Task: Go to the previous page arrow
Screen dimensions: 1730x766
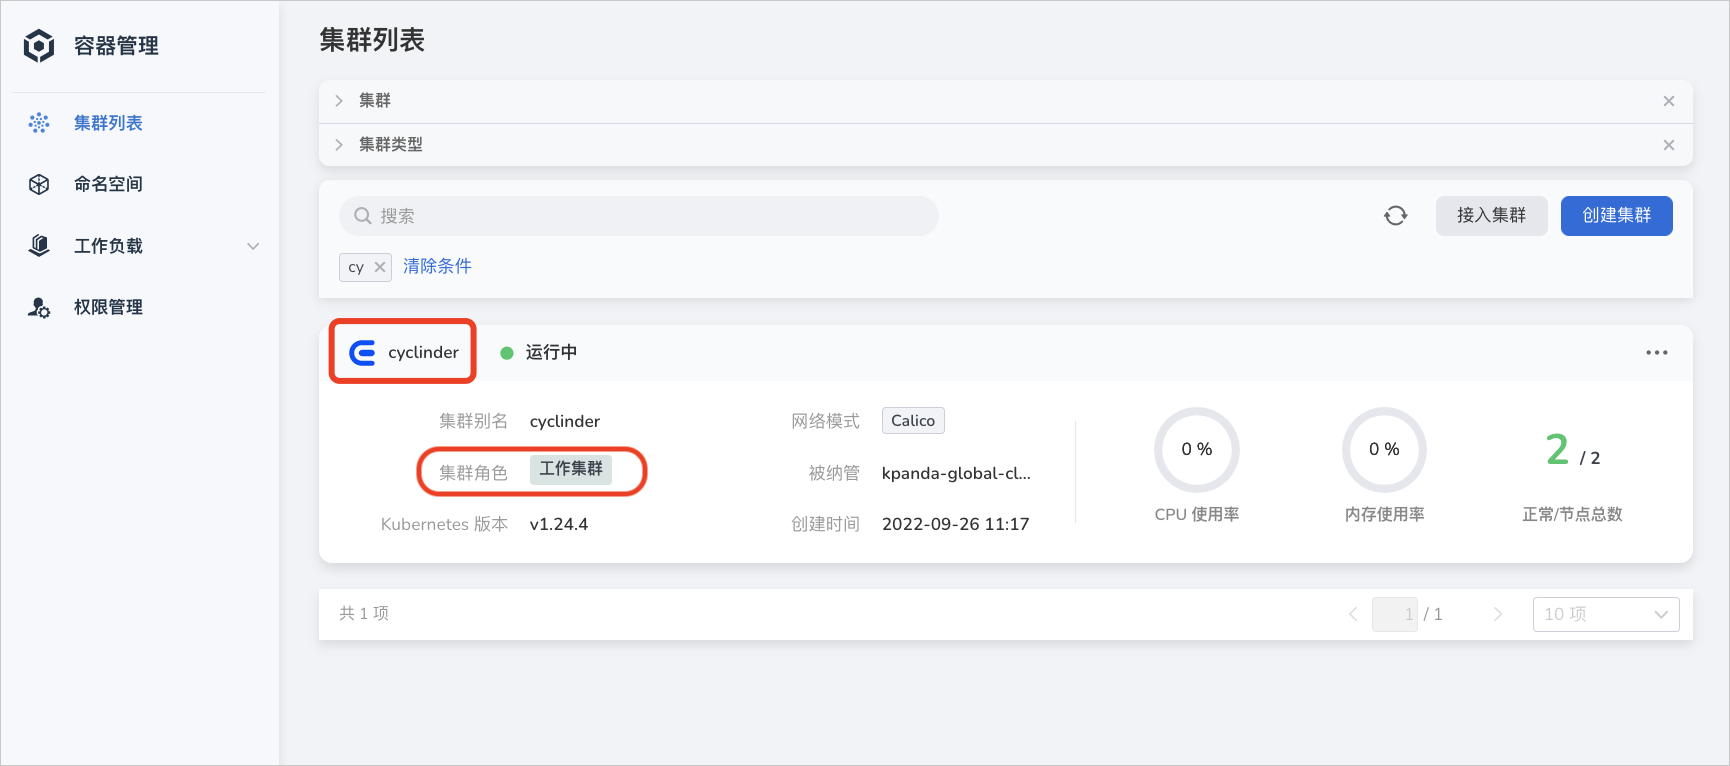Action: tap(1353, 614)
